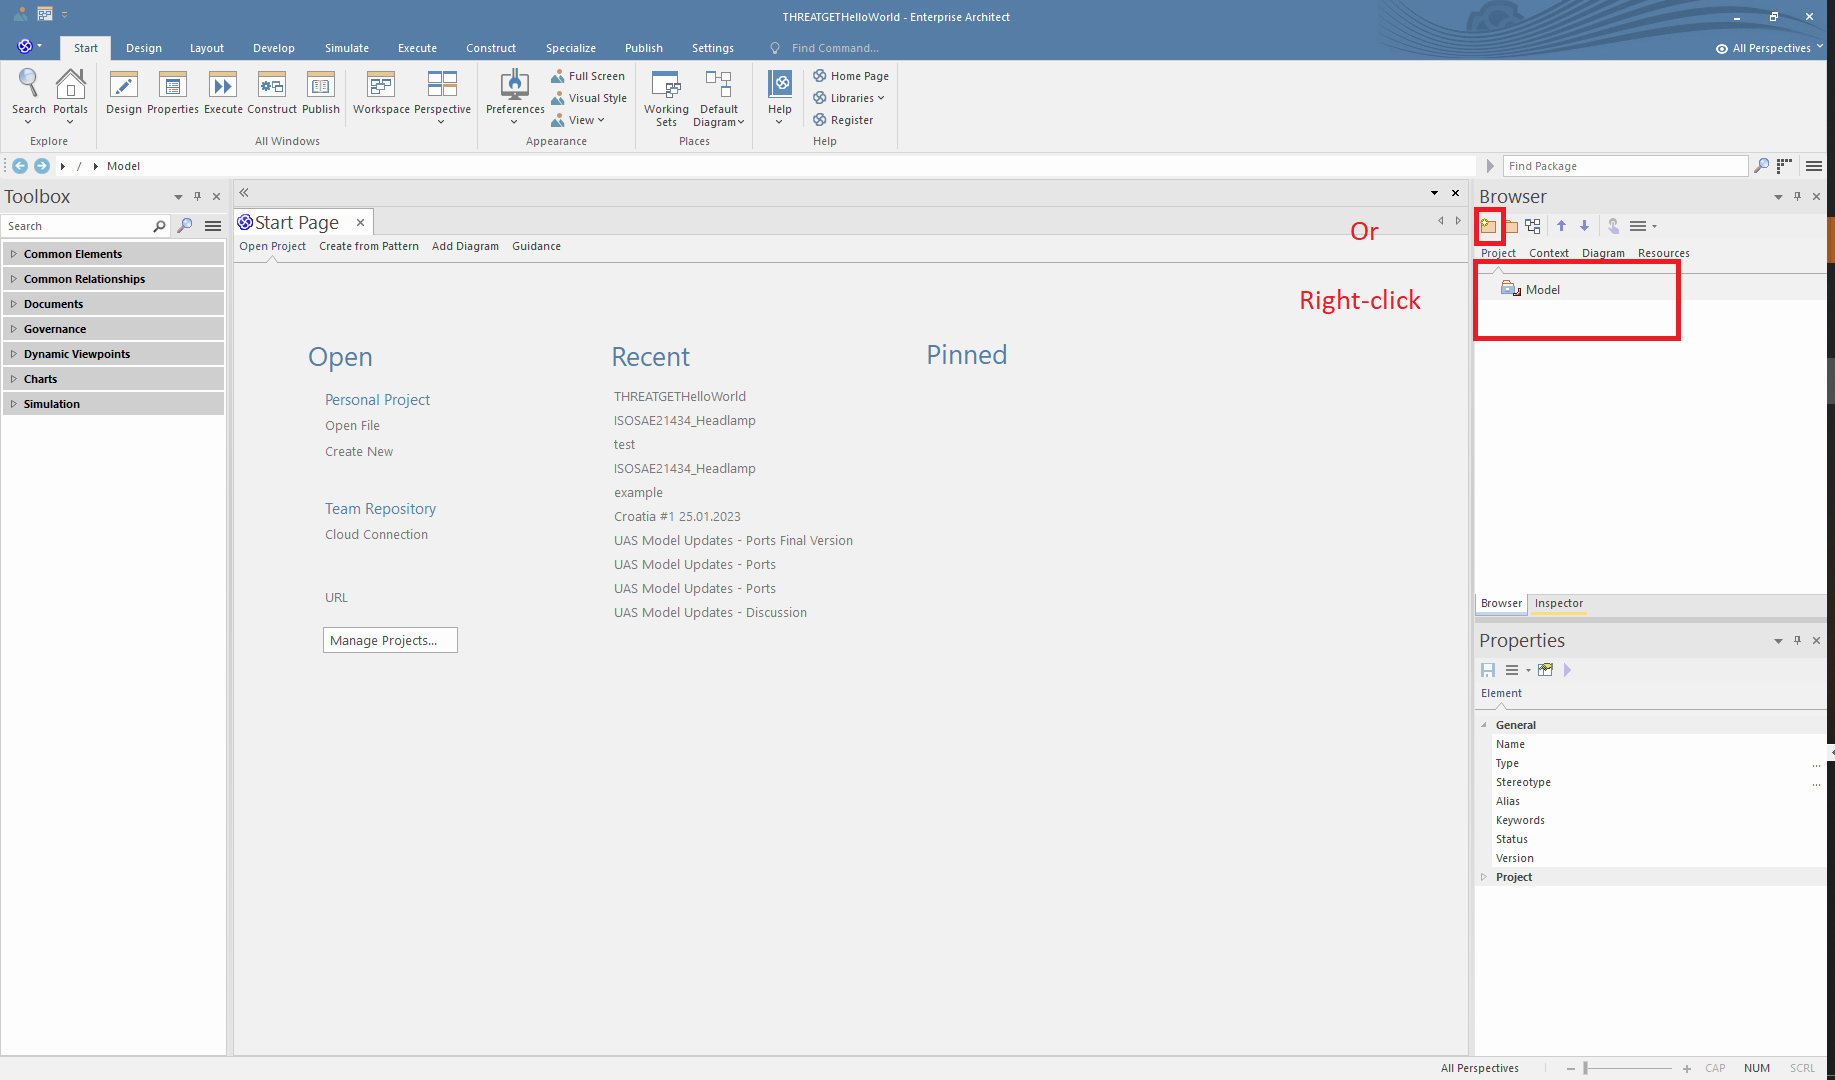Viewport: 1835px width, 1080px height.
Task: Open the View dropdown in Appearance group
Action: [x=580, y=119]
